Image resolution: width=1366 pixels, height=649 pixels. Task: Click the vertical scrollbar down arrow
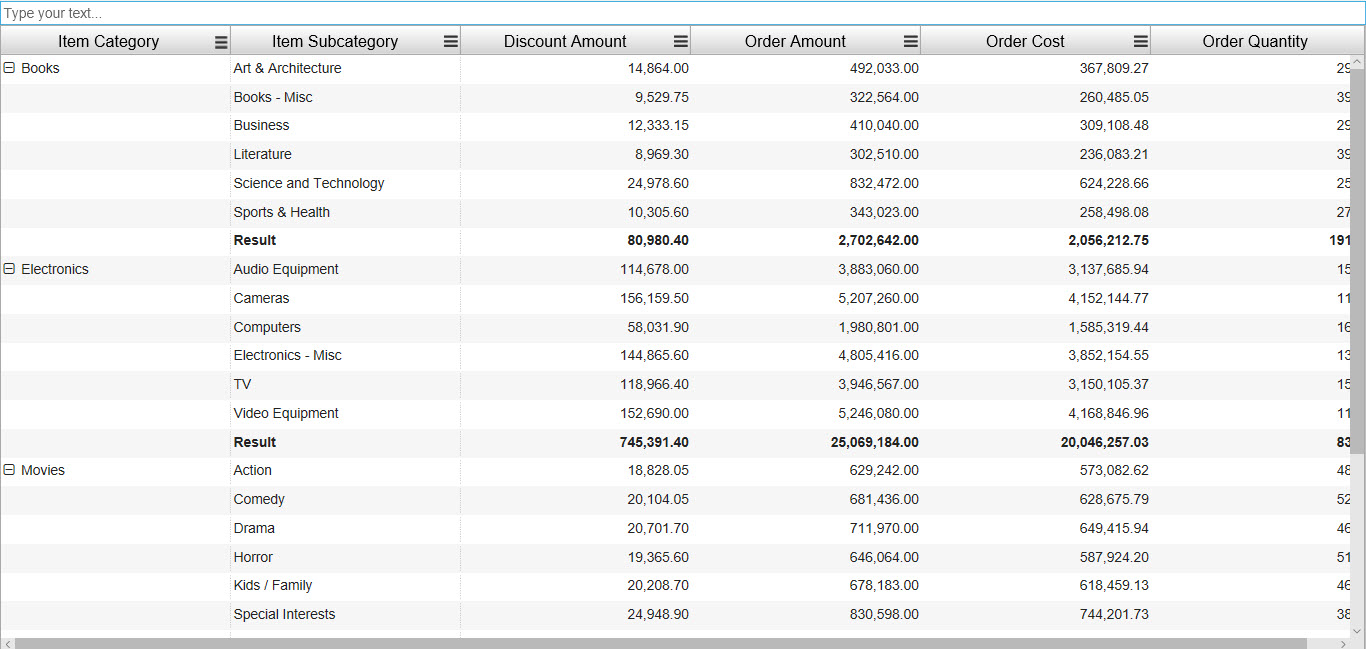tap(1357, 631)
